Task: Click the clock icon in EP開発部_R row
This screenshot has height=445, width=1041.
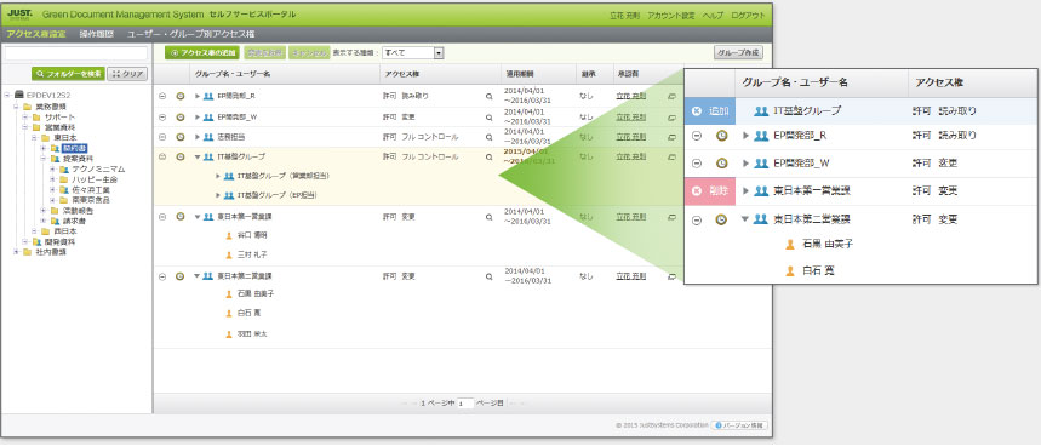Action: click(180, 96)
